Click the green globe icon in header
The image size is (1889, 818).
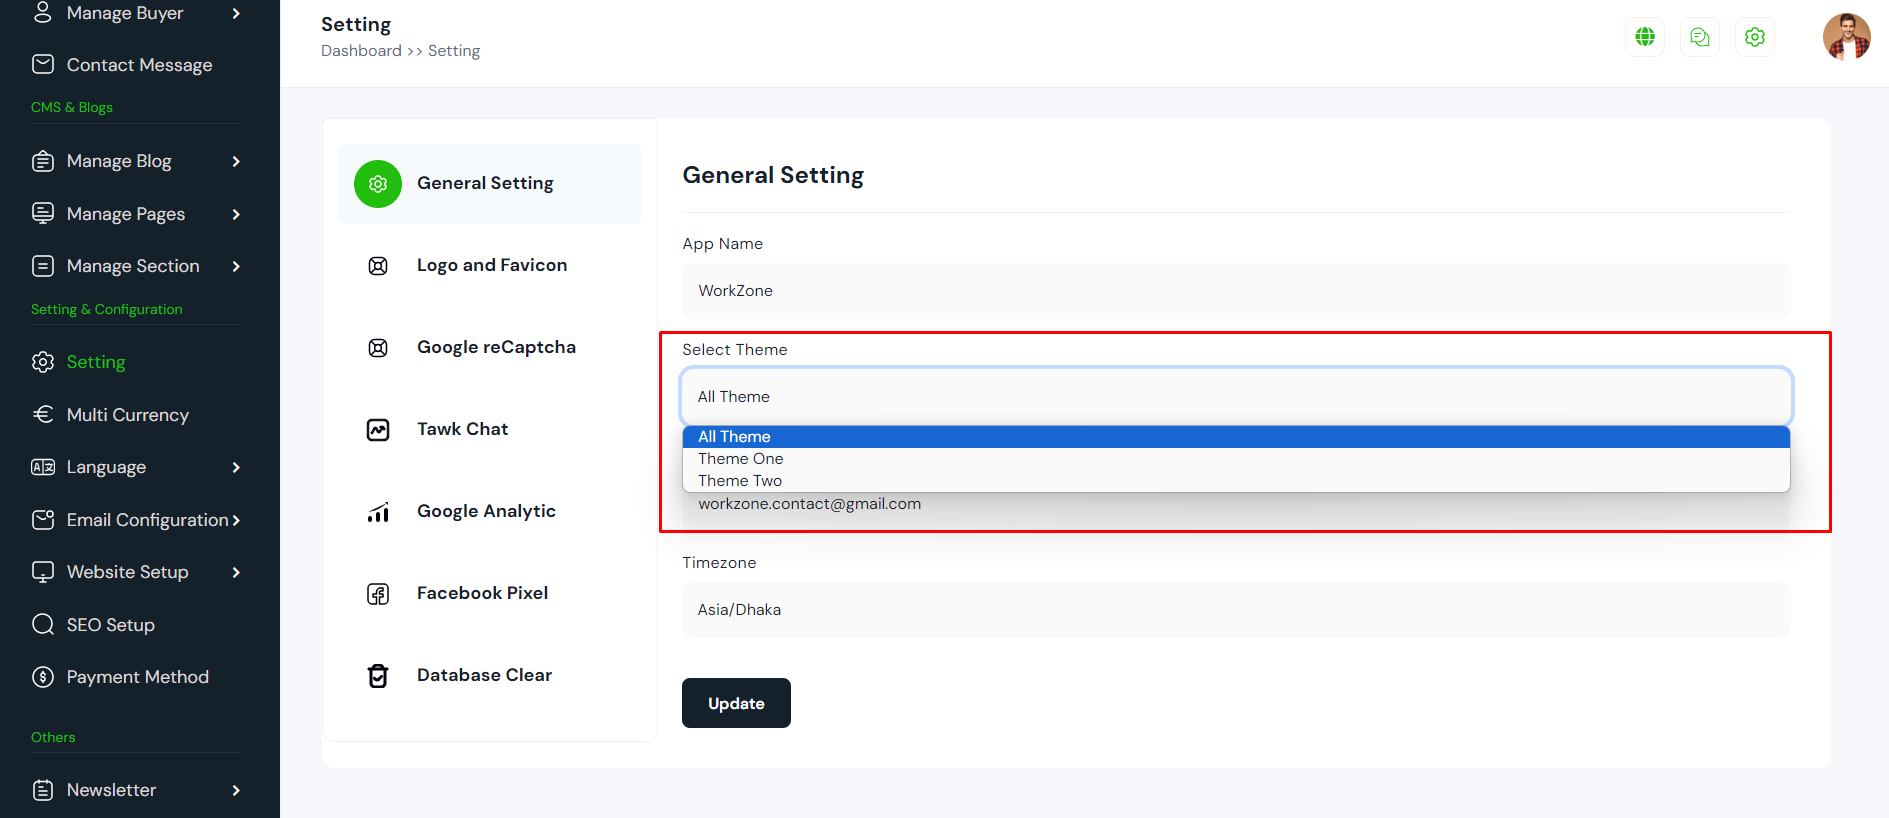point(1644,37)
